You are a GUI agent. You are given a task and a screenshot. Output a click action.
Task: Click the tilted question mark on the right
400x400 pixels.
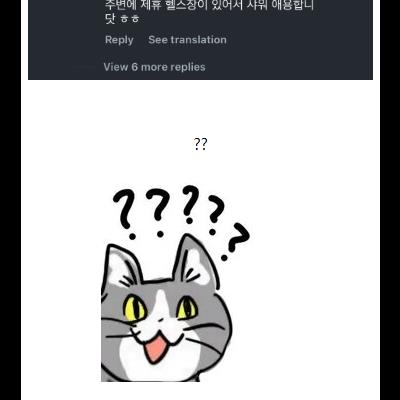click(x=235, y=242)
